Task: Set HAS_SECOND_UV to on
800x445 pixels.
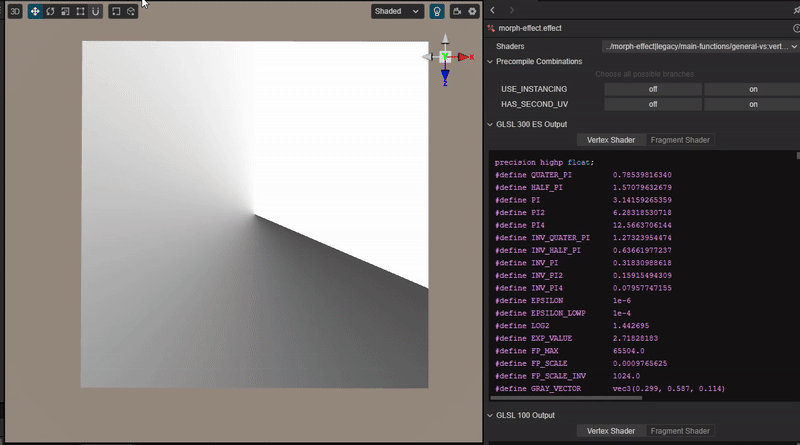Action: (753, 104)
